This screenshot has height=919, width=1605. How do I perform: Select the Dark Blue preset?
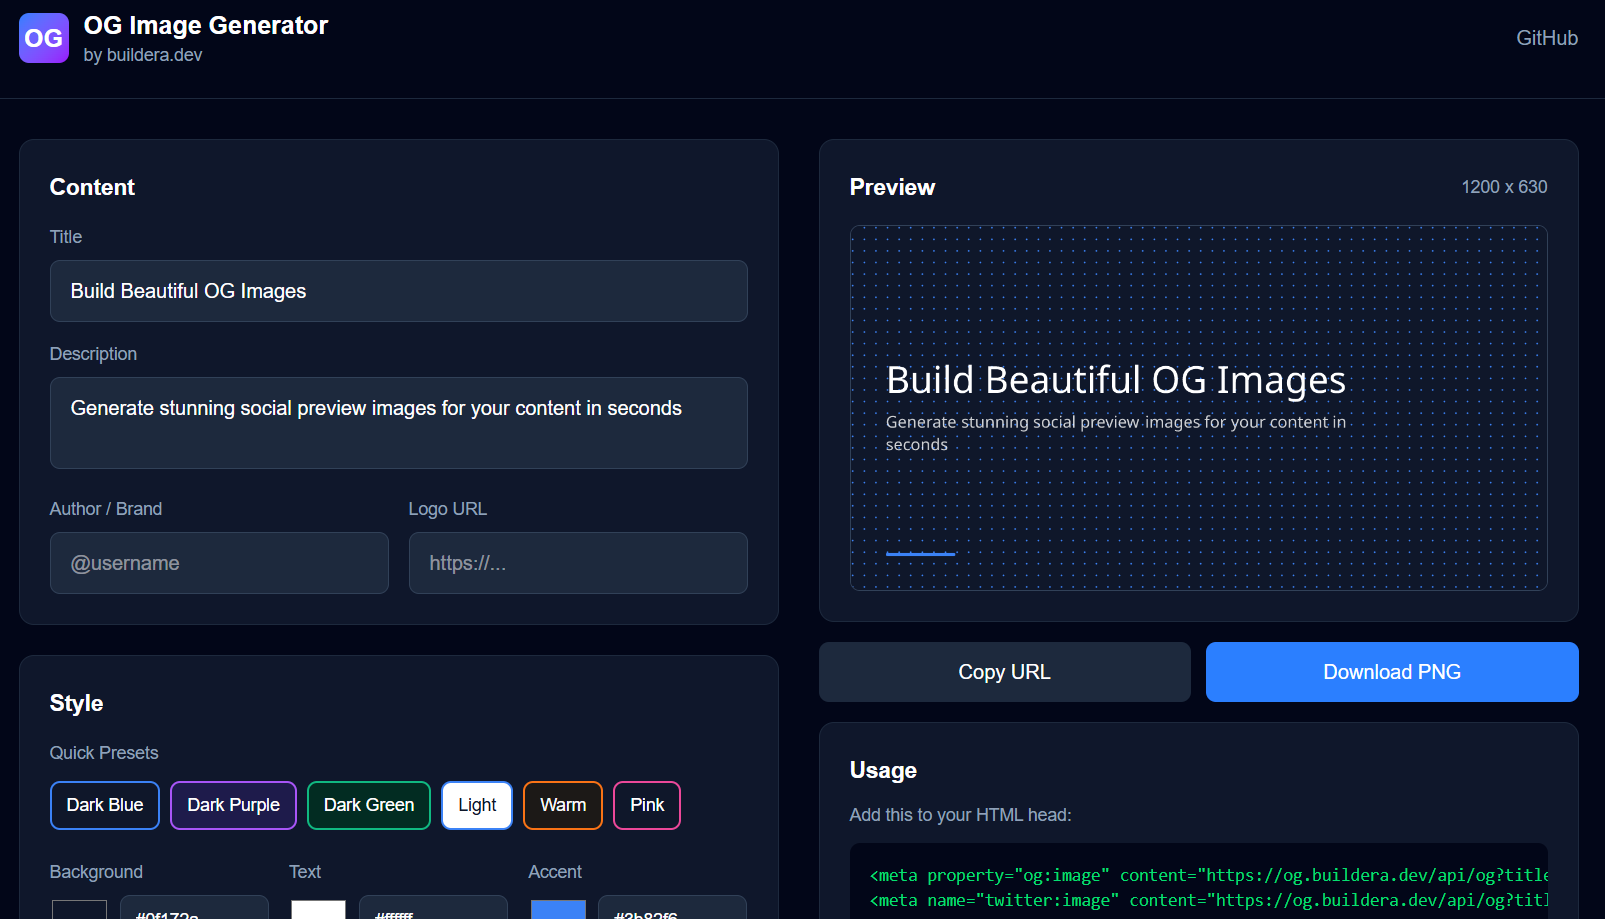105,805
